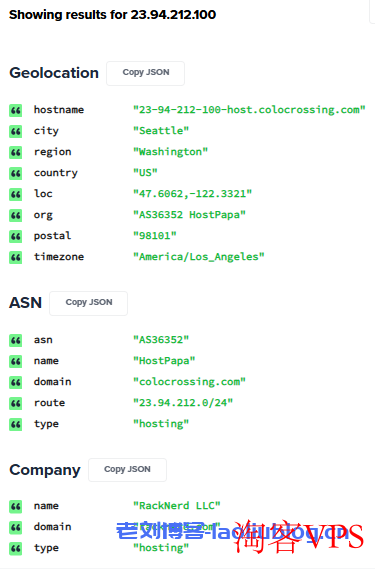Click the green quote icon for country
375x569 pixels.
[16, 173]
